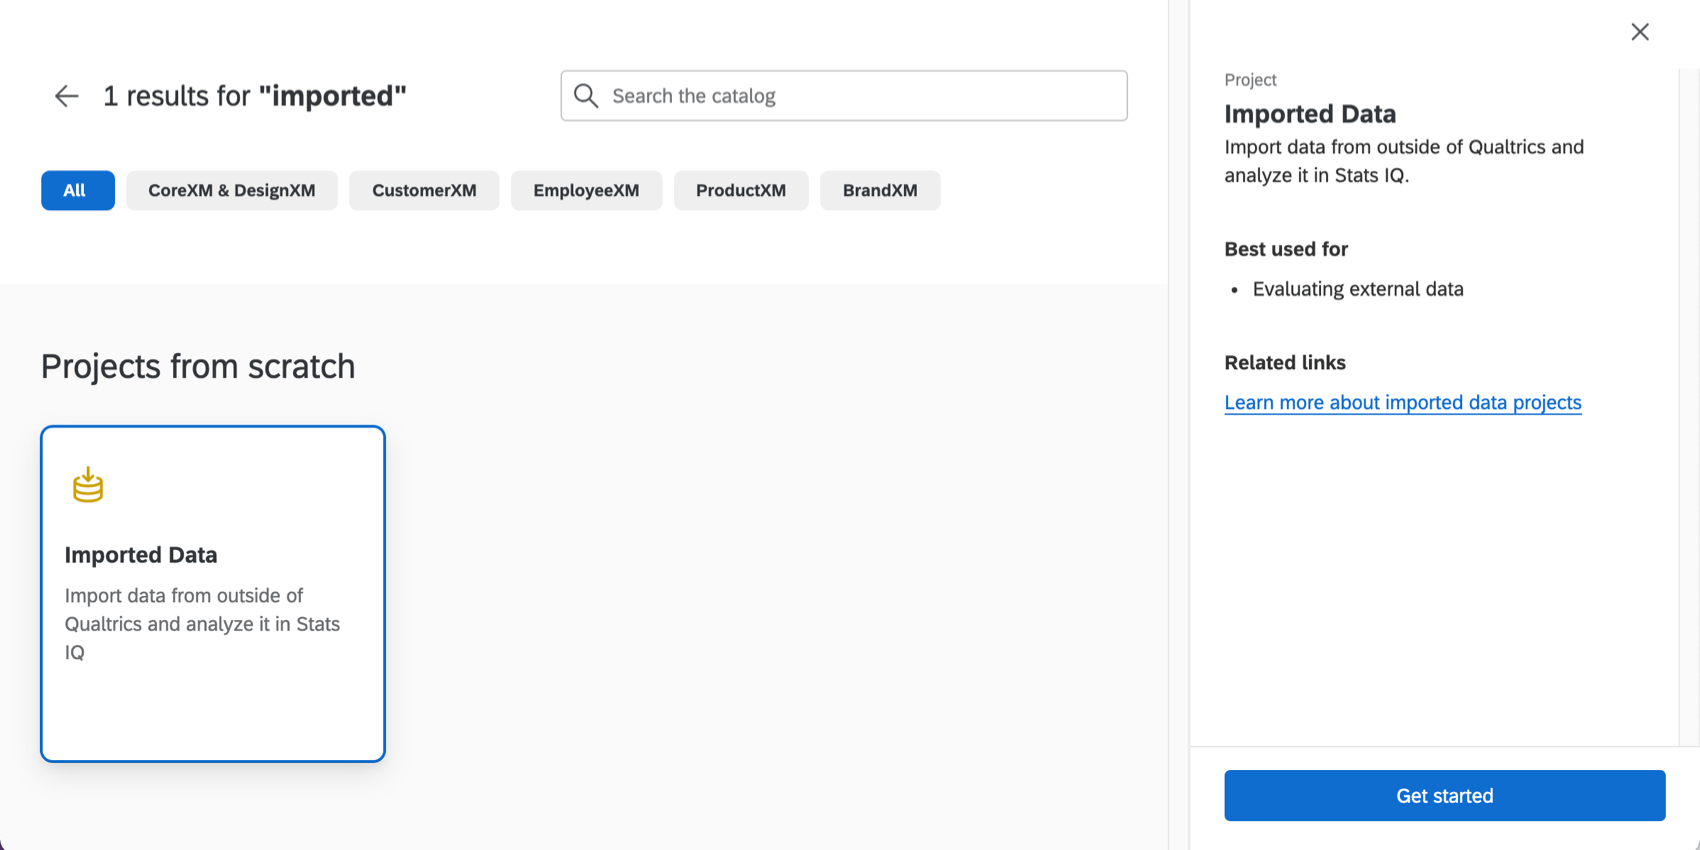Select the All filter tab

click(x=78, y=190)
